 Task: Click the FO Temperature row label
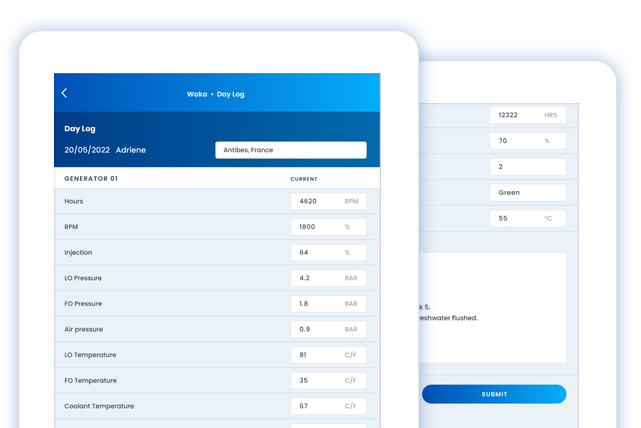pyautogui.click(x=90, y=381)
